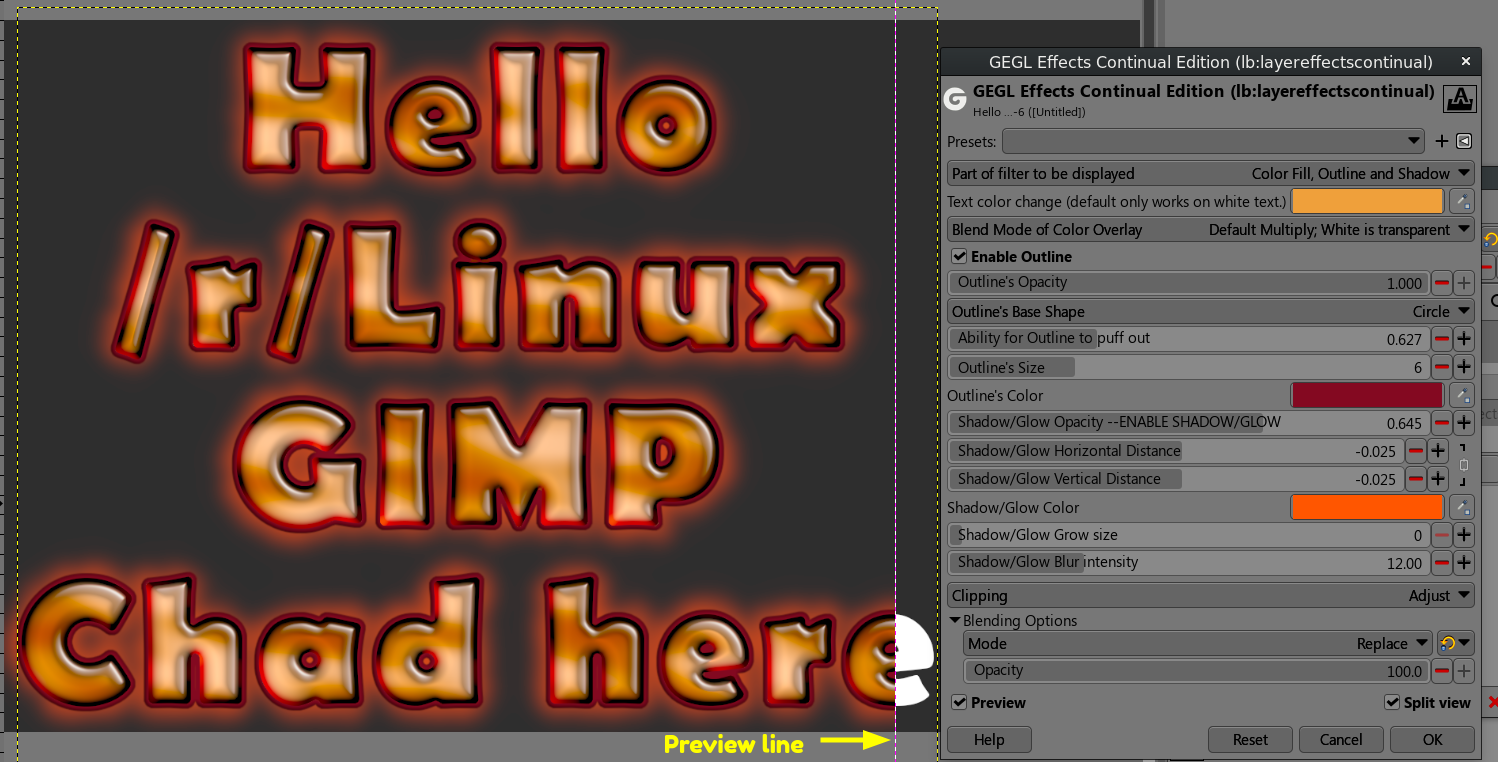Decrease Shadow/Glow Opacity minus button
This screenshot has width=1498, height=762.
[1442, 423]
